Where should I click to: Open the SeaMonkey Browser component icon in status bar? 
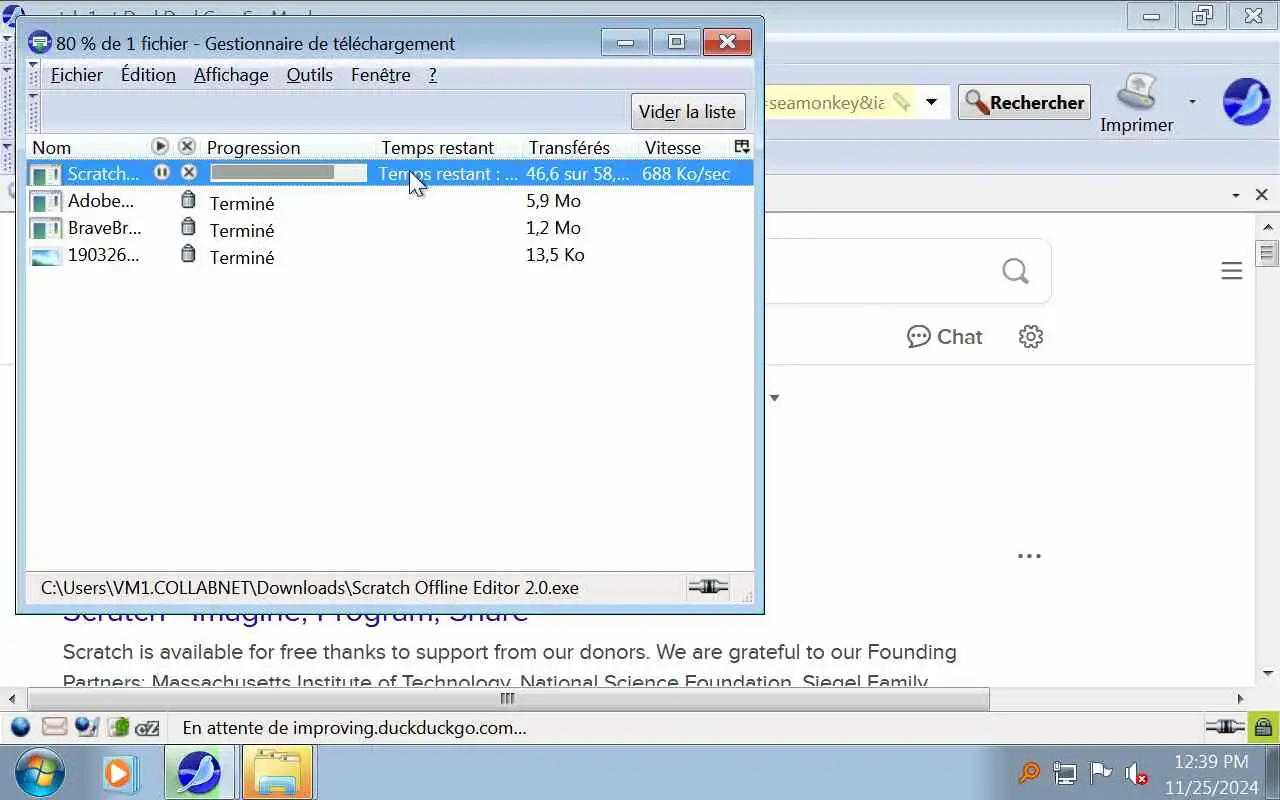[x=20, y=727]
